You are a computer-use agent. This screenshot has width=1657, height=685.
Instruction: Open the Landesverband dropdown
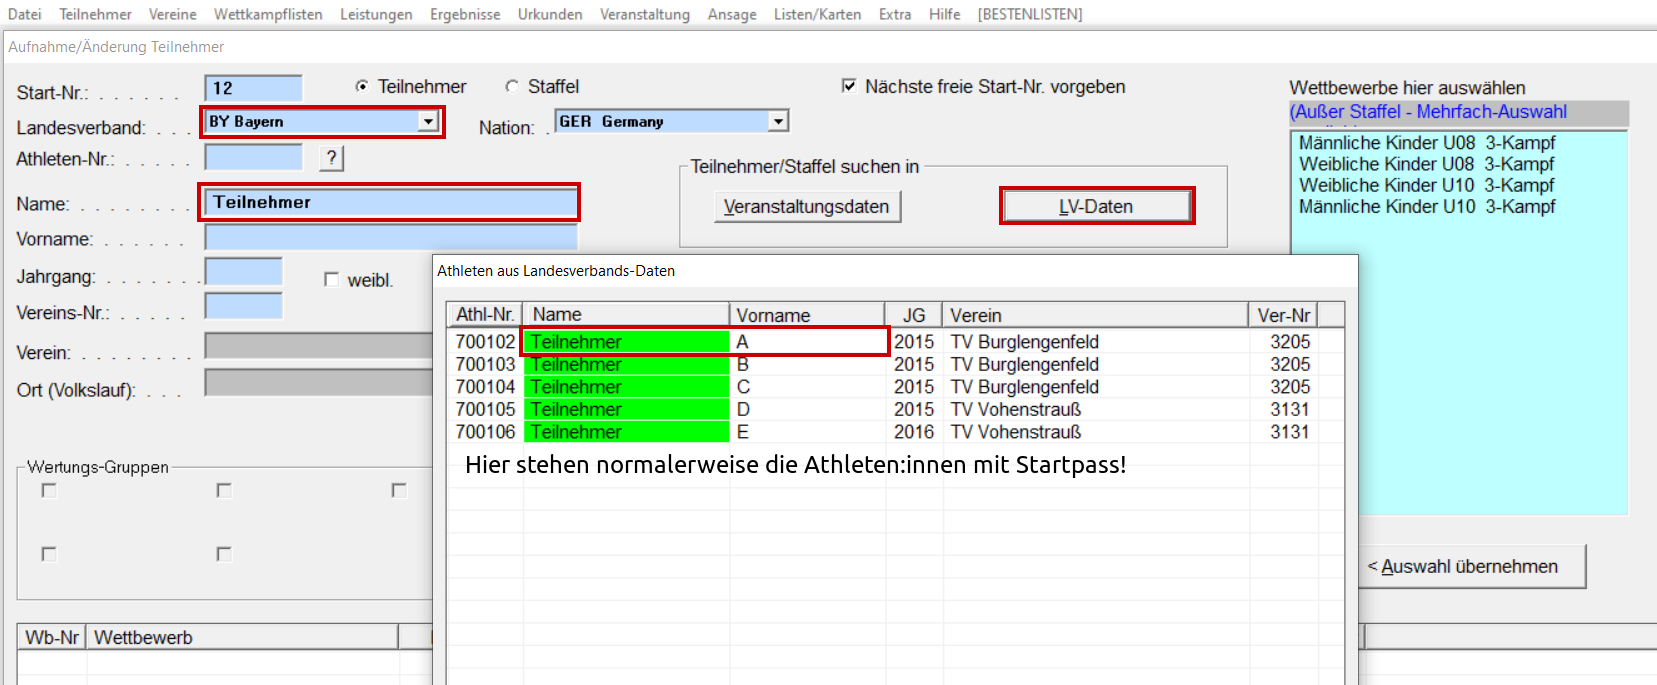(x=428, y=122)
